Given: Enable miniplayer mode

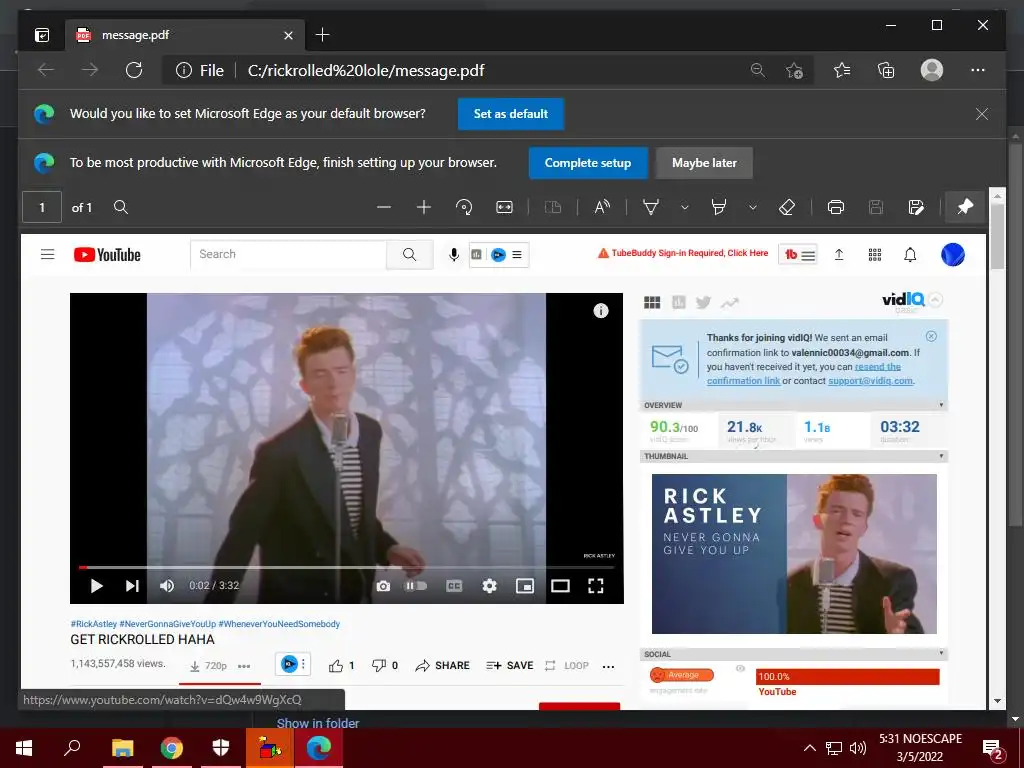Looking at the screenshot, I should click(525, 586).
